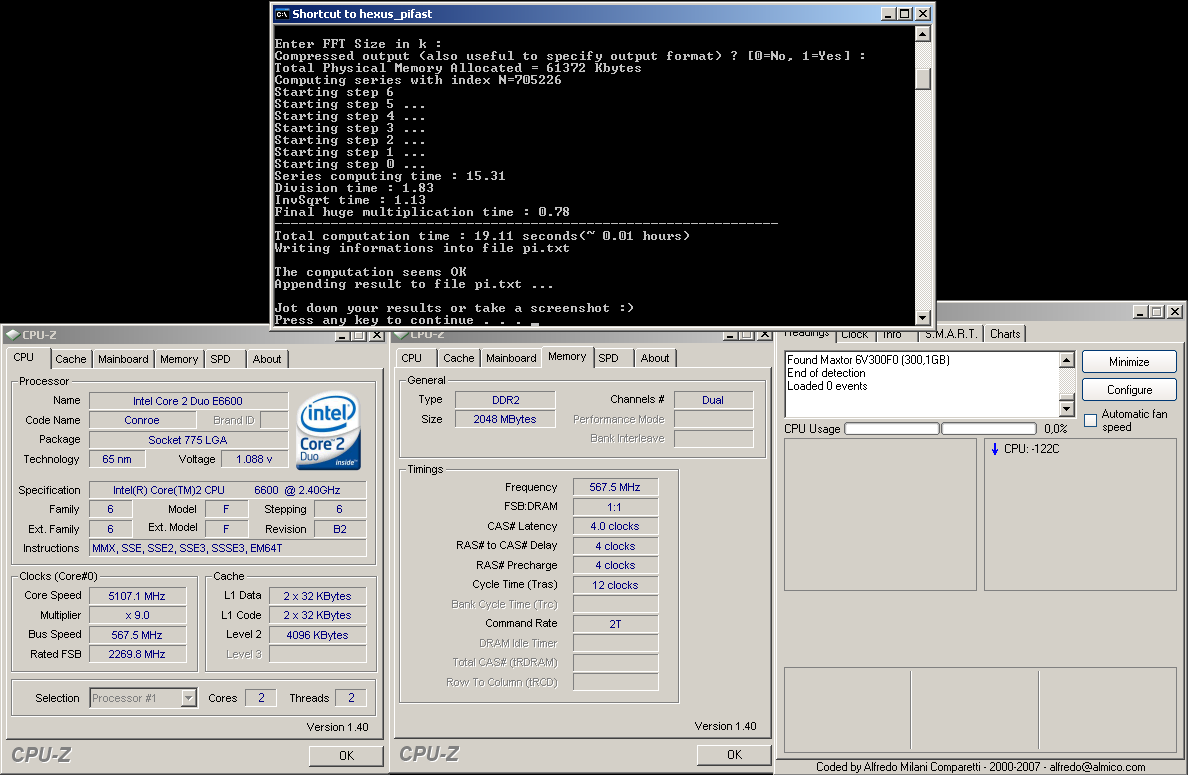The width and height of the screenshot is (1188, 775).
Task: Click the SpeedFan Minimize button
Action: click(x=1129, y=361)
